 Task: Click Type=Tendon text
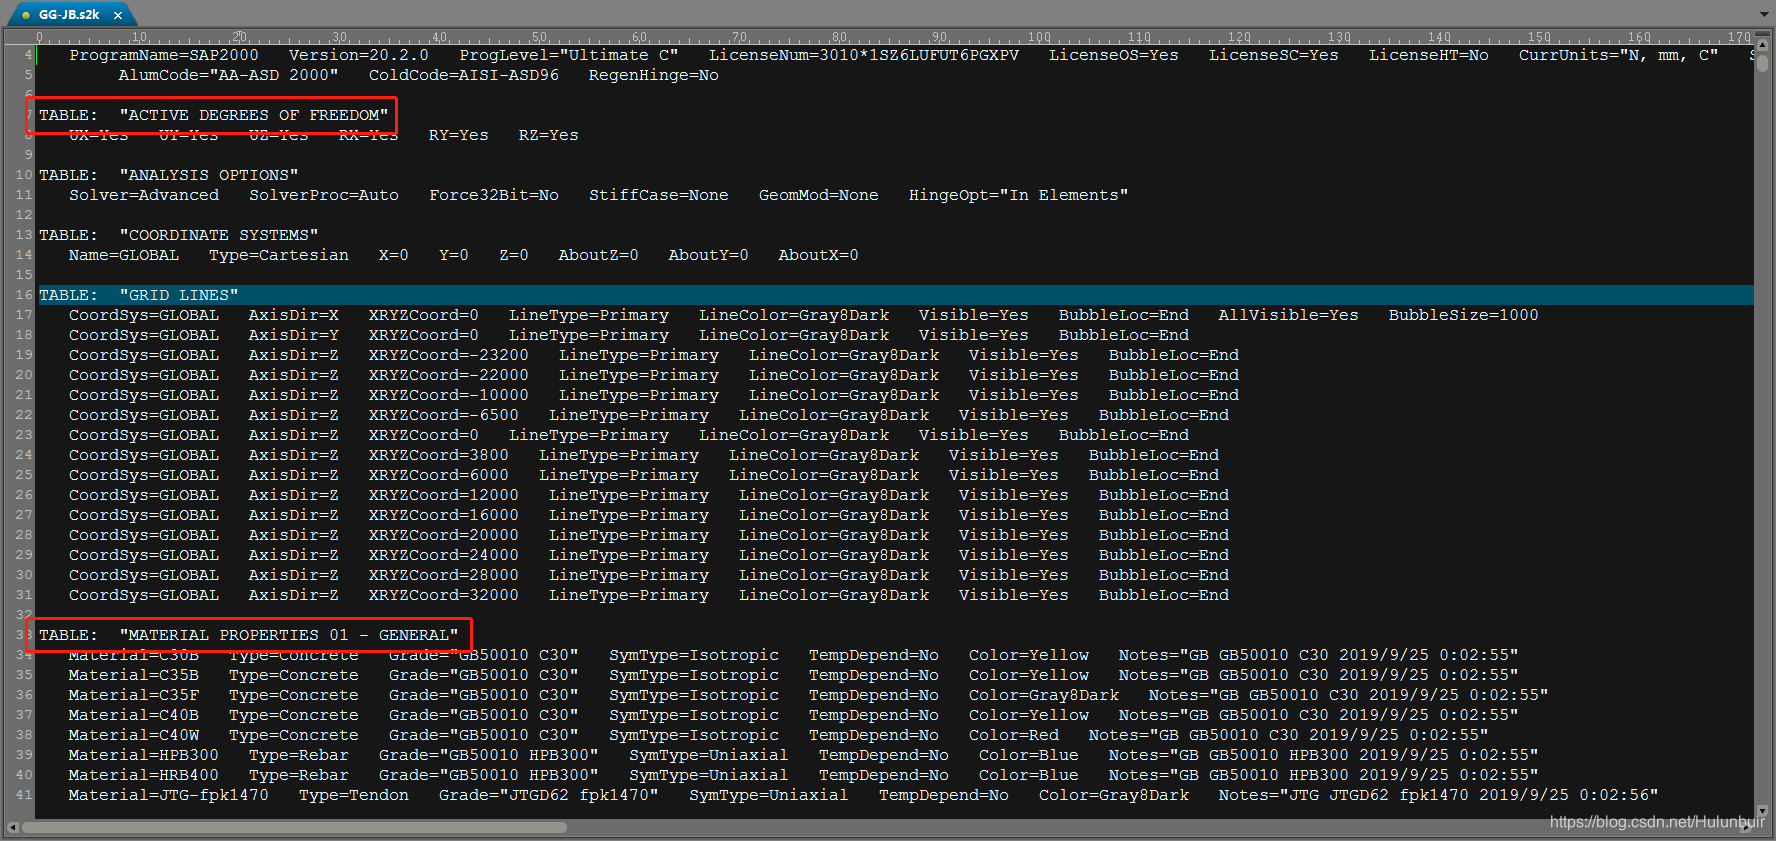pyautogui.click(x=354, y=795)
